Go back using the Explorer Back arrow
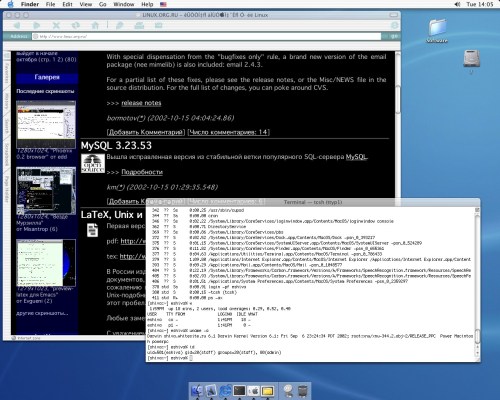This screenshot has width=500, height=400. point(17,25)
